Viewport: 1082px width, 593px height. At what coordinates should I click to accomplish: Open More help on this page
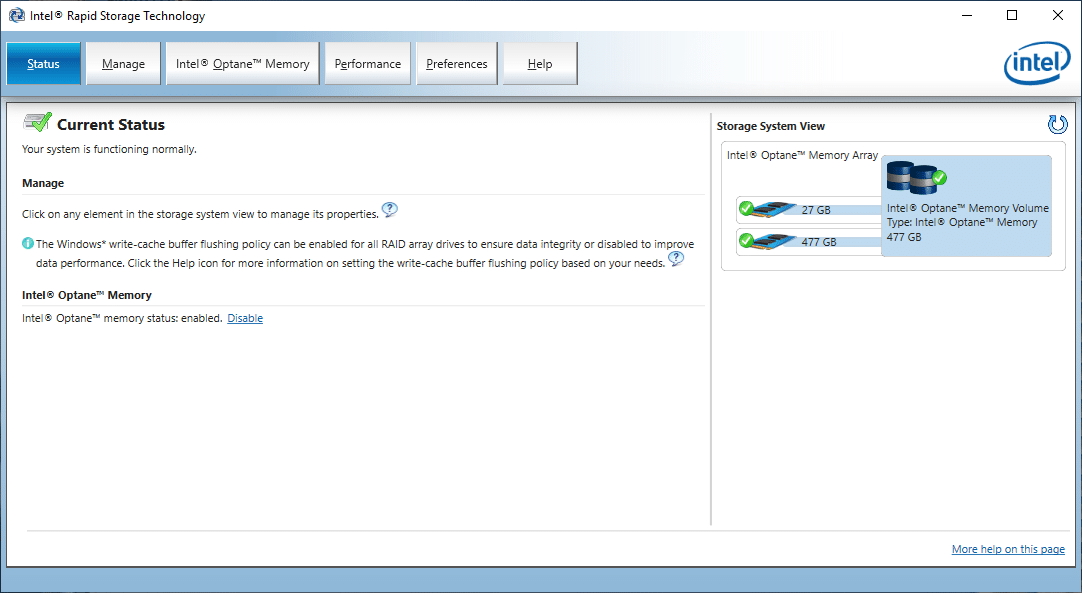1008,549
